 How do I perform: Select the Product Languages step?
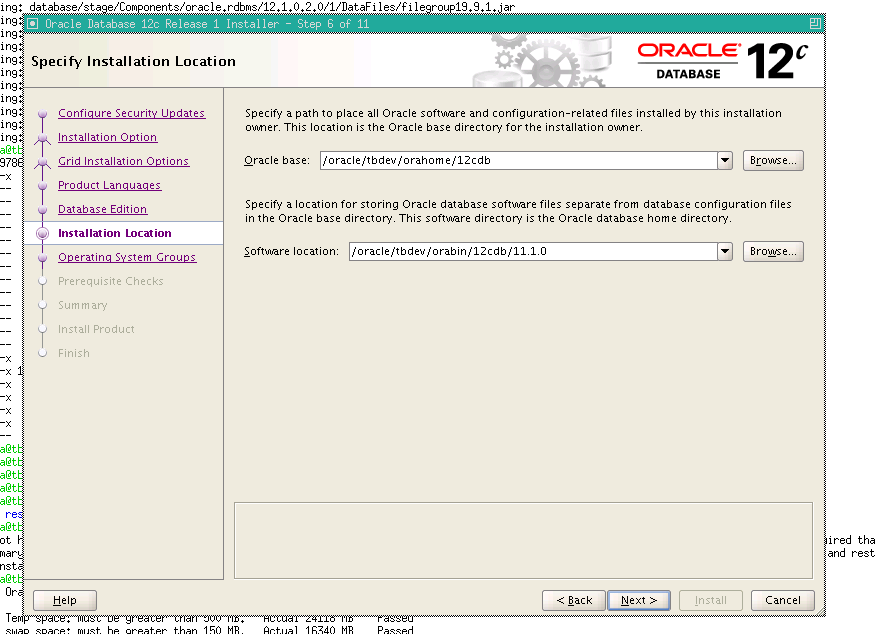pyautogui.click(x=109, y=184)
